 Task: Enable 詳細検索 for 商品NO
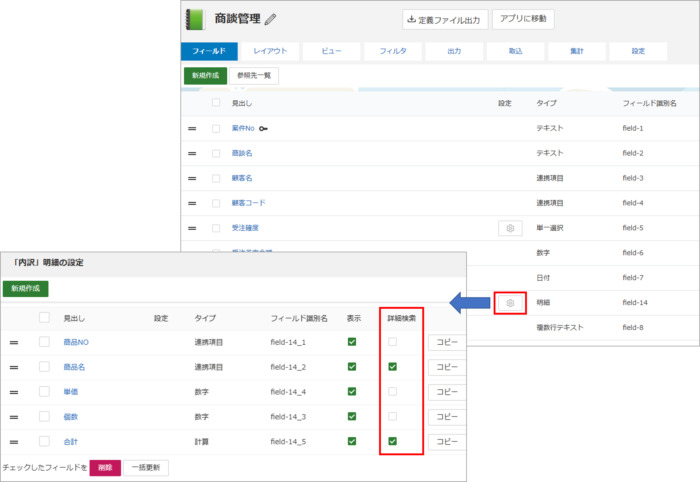(392, 342)
